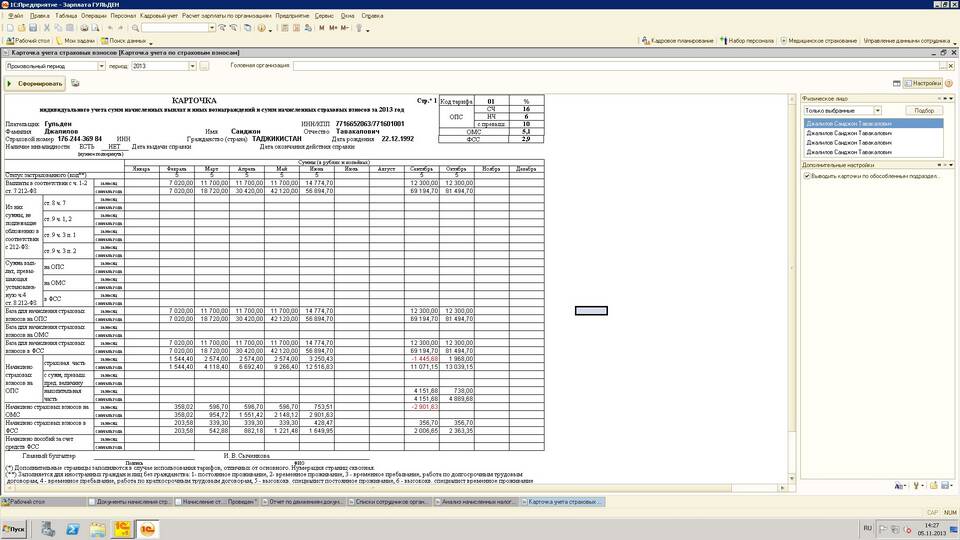Expand the Произвольный период dropdown
960x540 pixels.
pyautogui.click(x=102, y=66)
